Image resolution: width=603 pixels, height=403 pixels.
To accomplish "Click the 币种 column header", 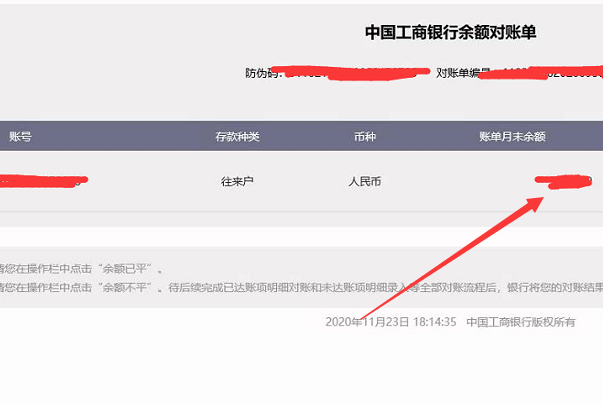I will coord(365,137).
